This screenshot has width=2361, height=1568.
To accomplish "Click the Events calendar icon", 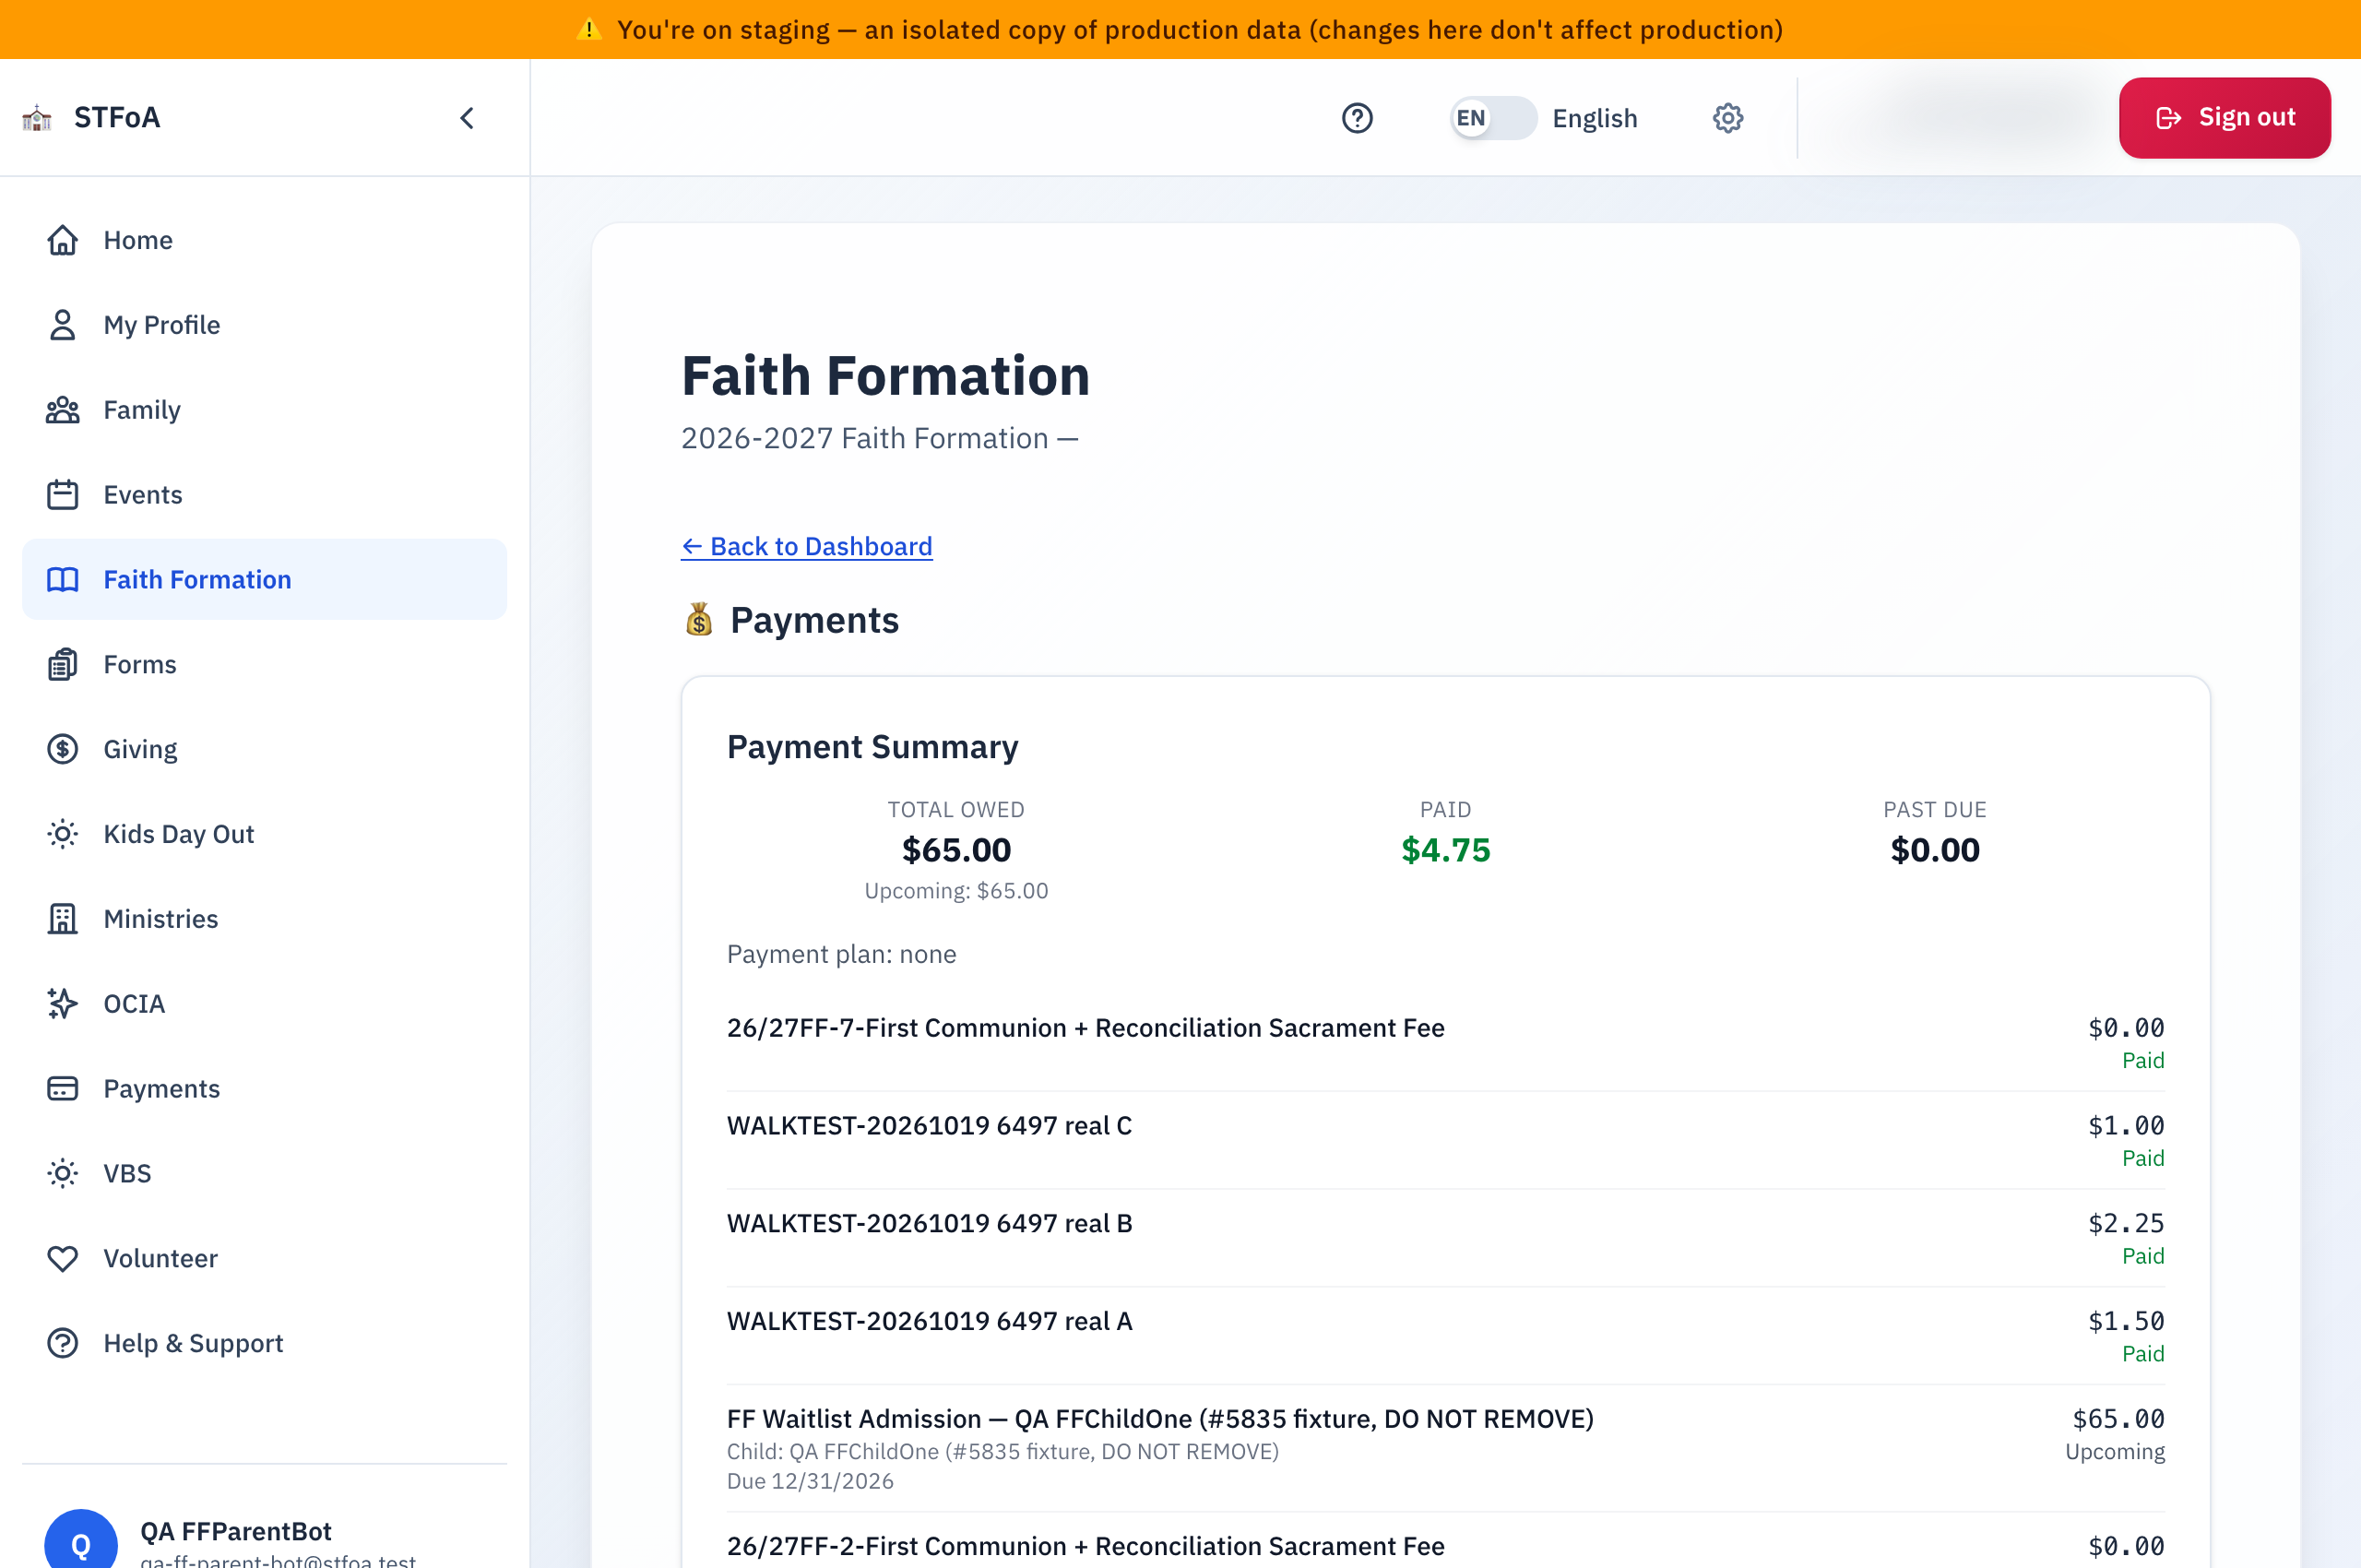I will coord(62,495).
